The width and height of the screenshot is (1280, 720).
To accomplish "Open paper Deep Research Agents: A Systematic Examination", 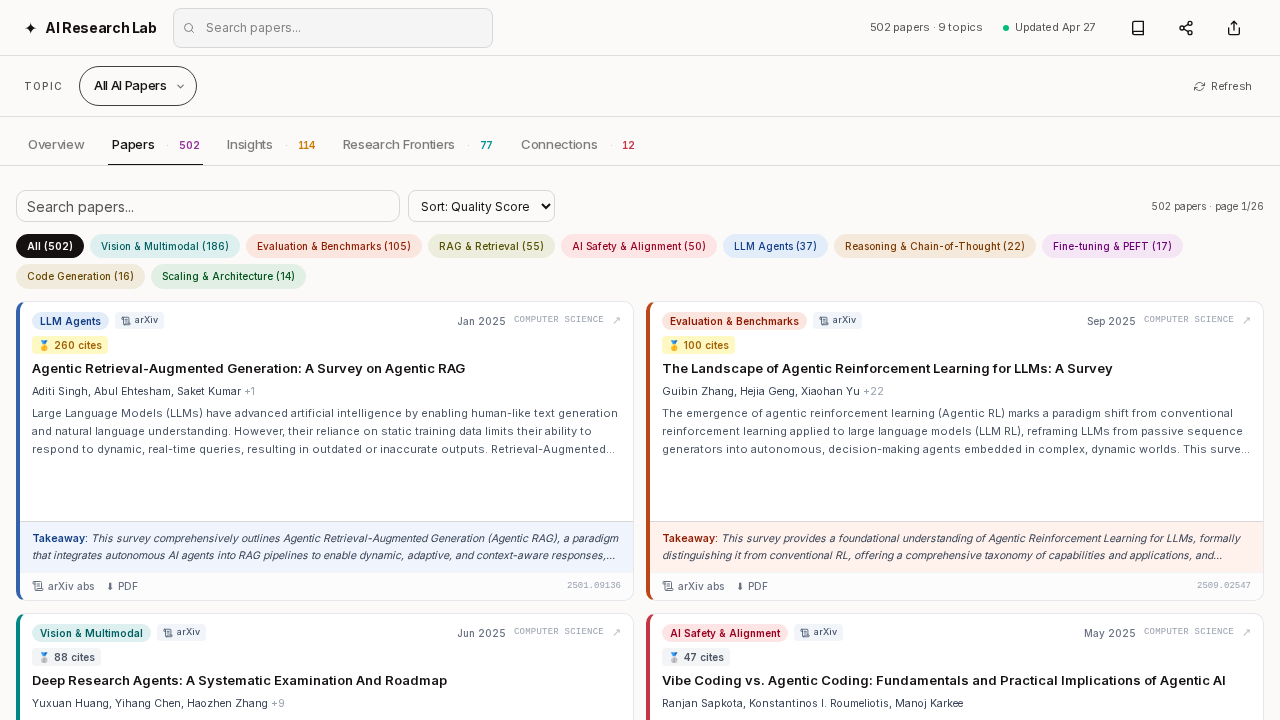I will click(240, 681).
